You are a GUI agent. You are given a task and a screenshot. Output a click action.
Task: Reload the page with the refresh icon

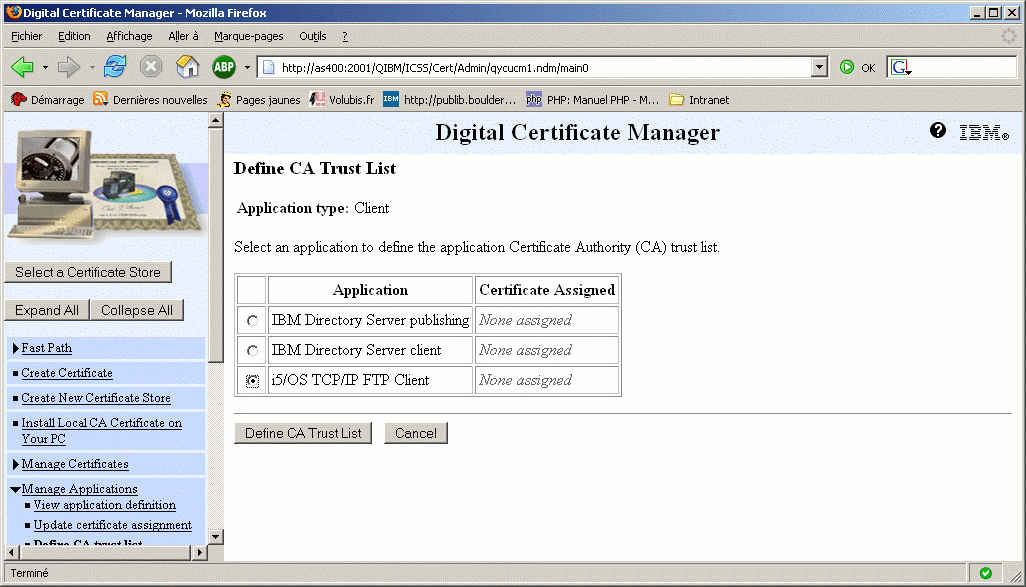pos(115,67)
